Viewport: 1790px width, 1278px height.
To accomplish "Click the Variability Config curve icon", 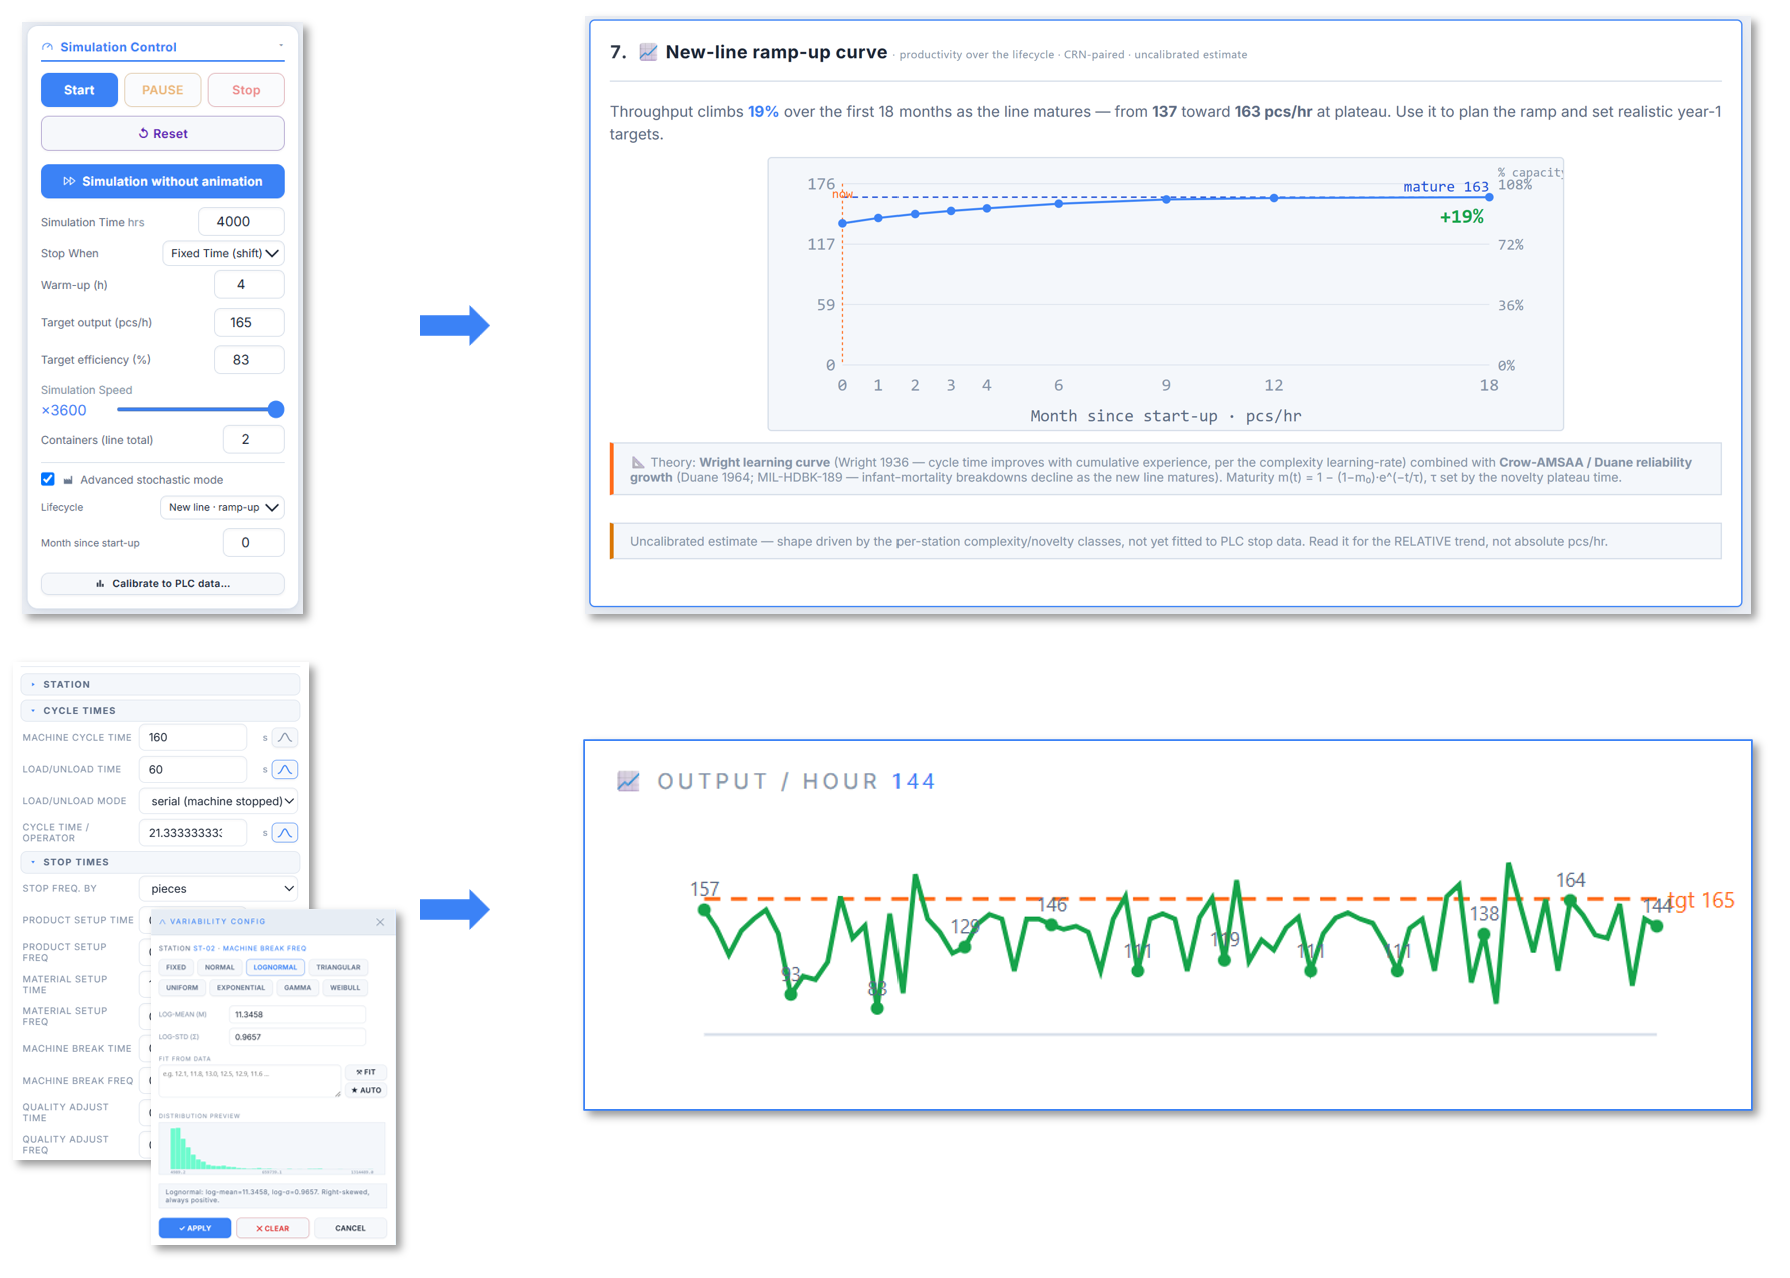I will pyautogui.click(x=163, y=922).
